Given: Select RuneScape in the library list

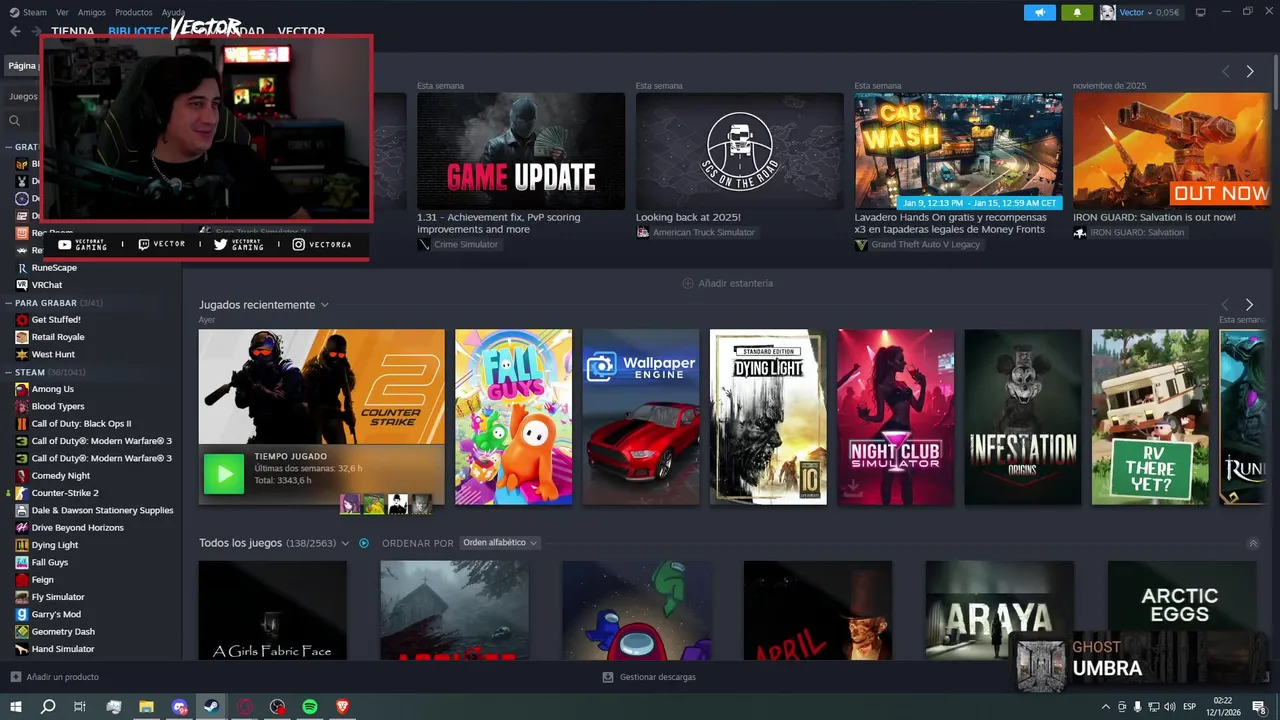Looking at the screenshot, I should point(54,268).
